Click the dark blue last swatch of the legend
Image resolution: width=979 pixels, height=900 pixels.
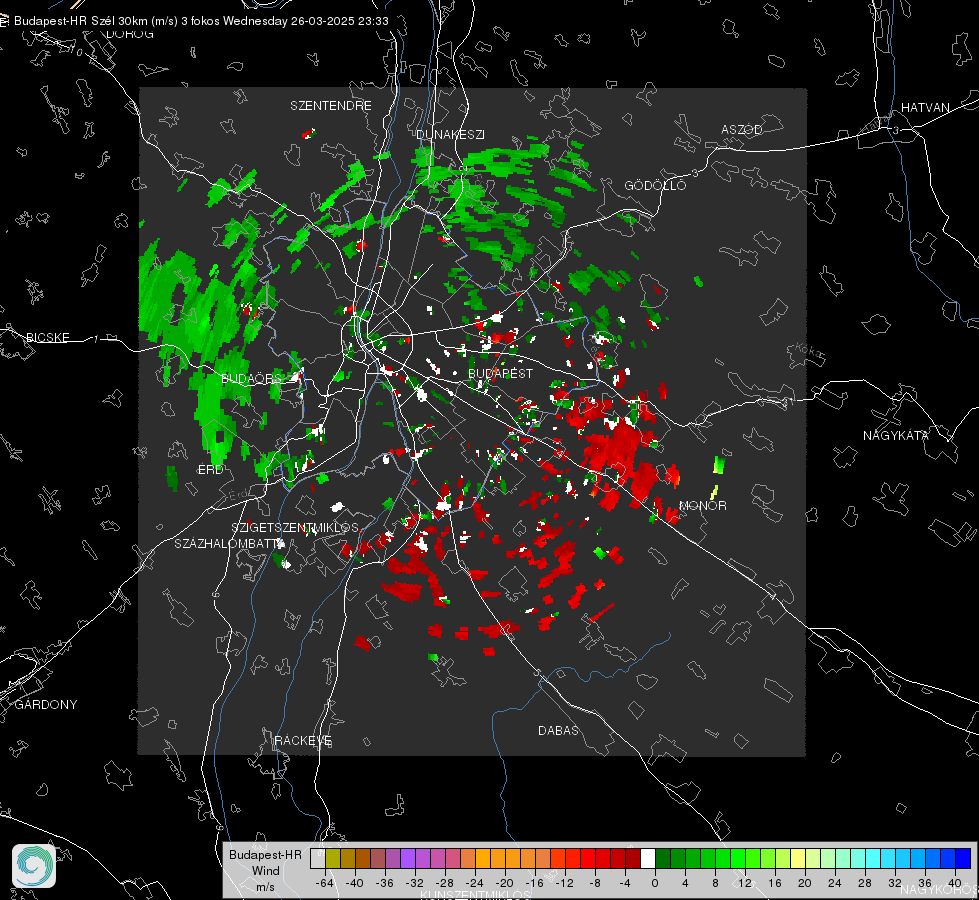(x=963, y=859)
